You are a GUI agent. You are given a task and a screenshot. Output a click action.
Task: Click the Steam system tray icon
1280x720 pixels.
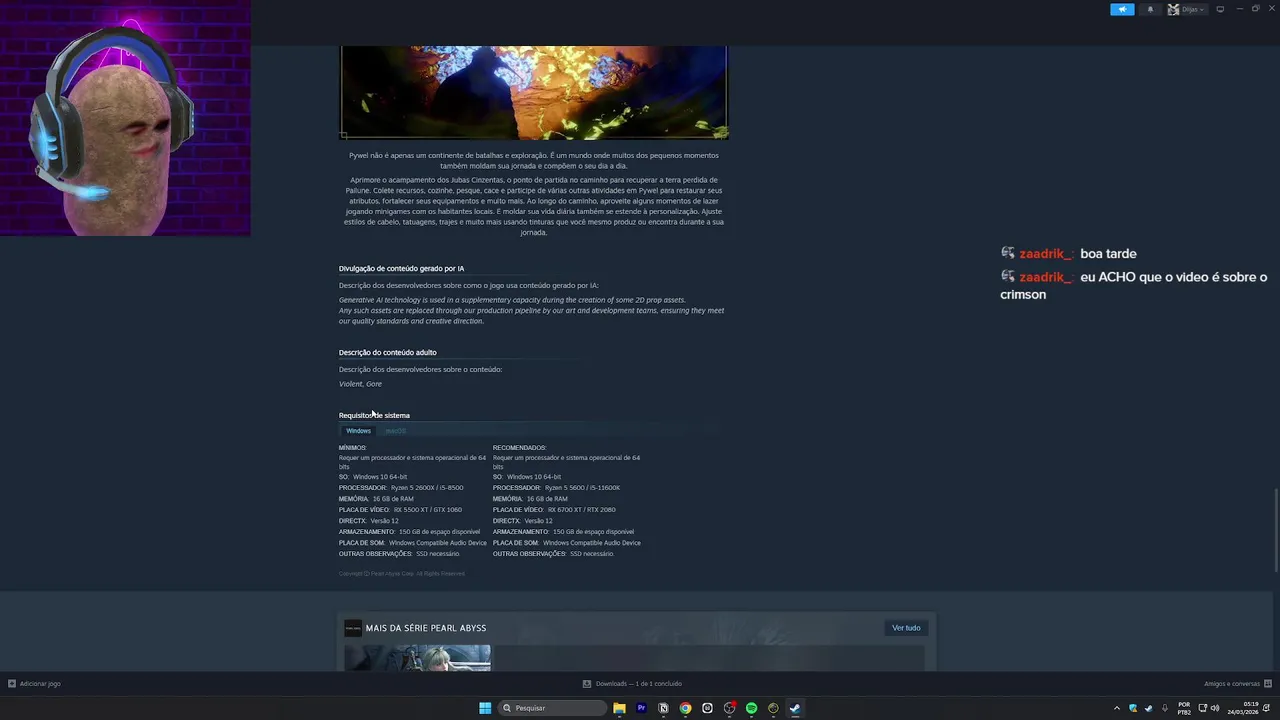1148,708
